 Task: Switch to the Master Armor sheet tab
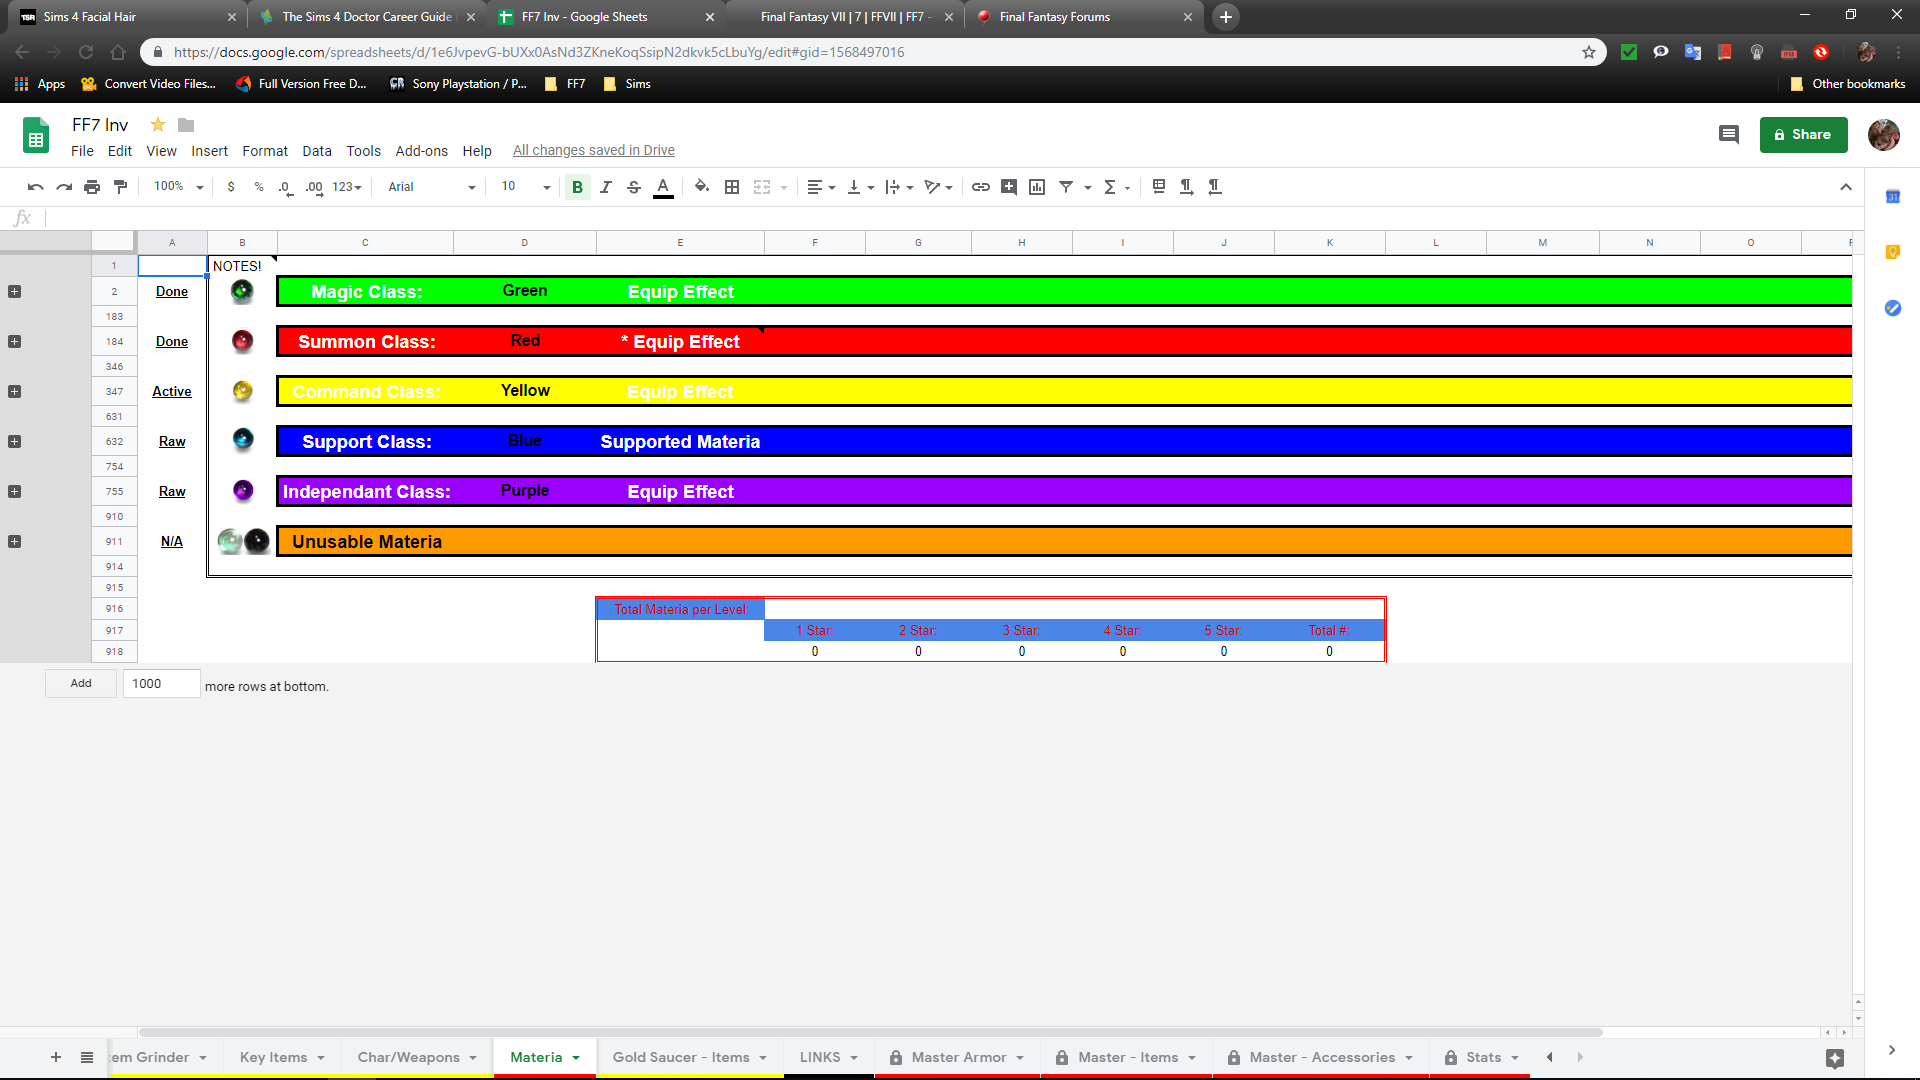pyautogui.click(x=957, y=1058)
